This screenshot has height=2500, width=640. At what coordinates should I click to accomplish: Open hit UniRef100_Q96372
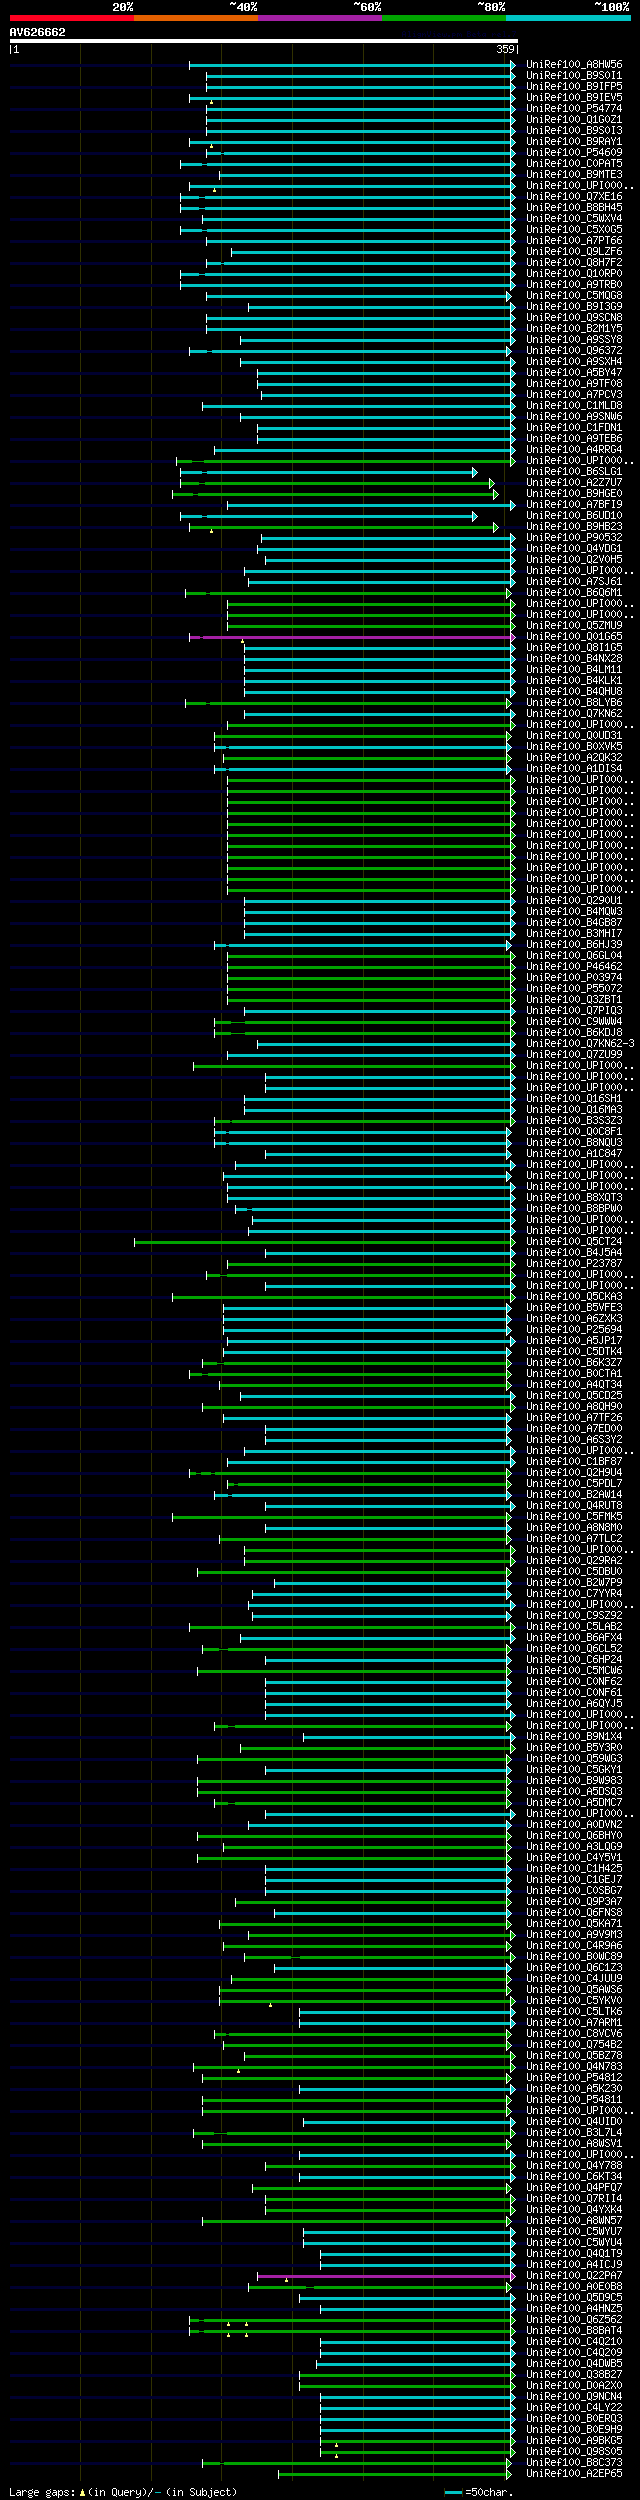pyautogui.click(x=574, y=351)
